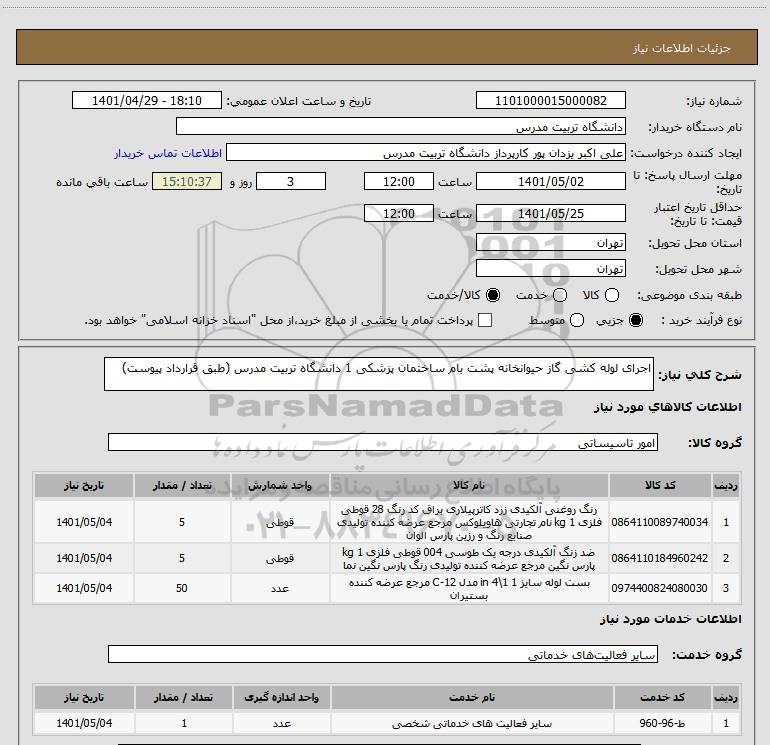Tick the اسناد خزانه اسلامی payment checkbox
770x745 pixels.
point(485,320)
